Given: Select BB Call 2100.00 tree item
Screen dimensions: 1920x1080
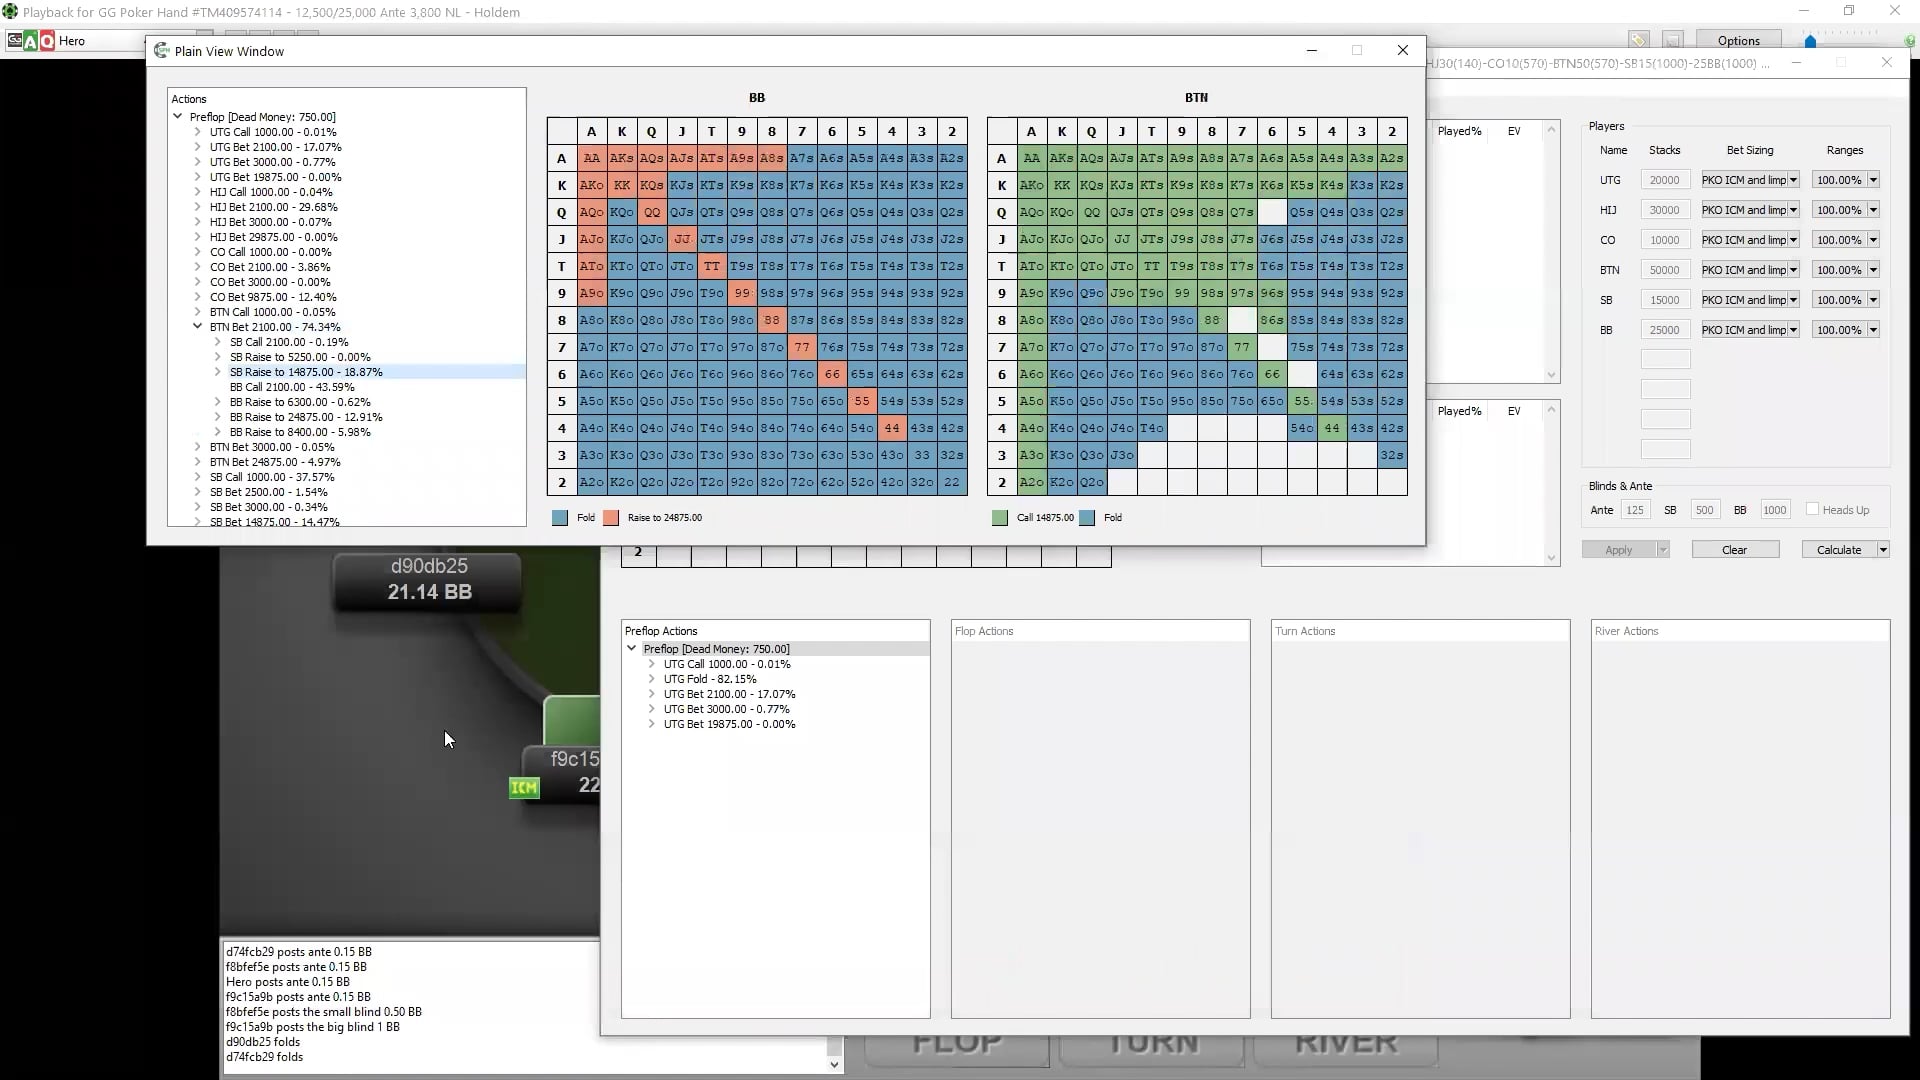Looking at the screenshot, I should (292, 387).
